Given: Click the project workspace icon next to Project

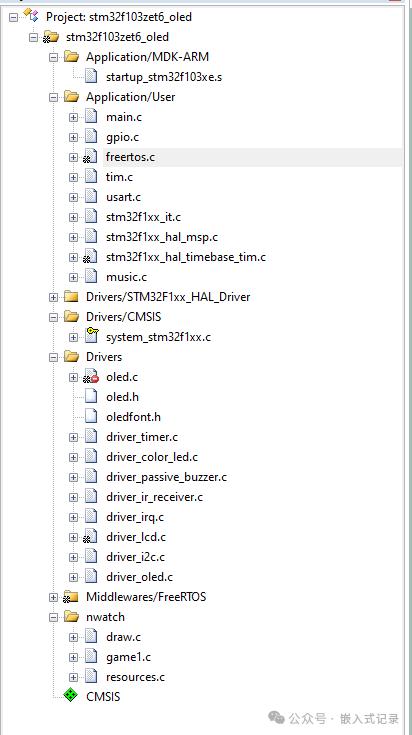Looking at the screenshot, I should click(31, 16).
